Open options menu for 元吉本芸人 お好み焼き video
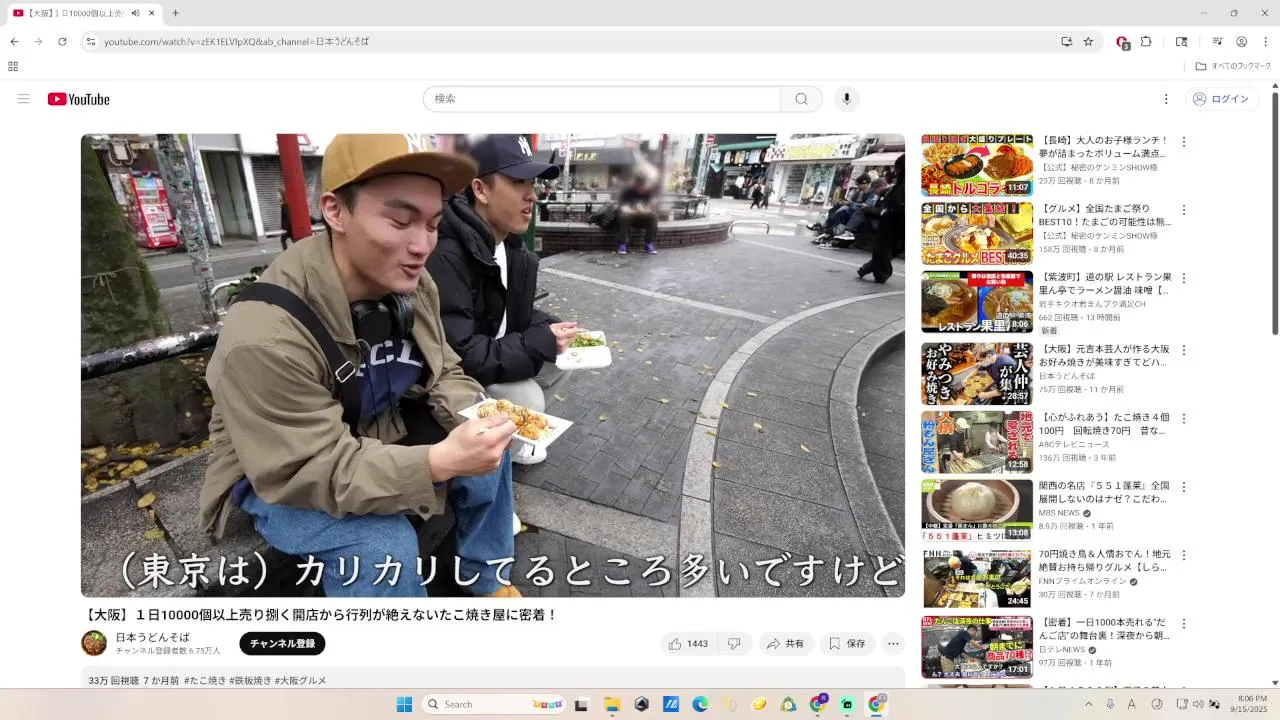The image size is (1280, 720). (1184, 350)
